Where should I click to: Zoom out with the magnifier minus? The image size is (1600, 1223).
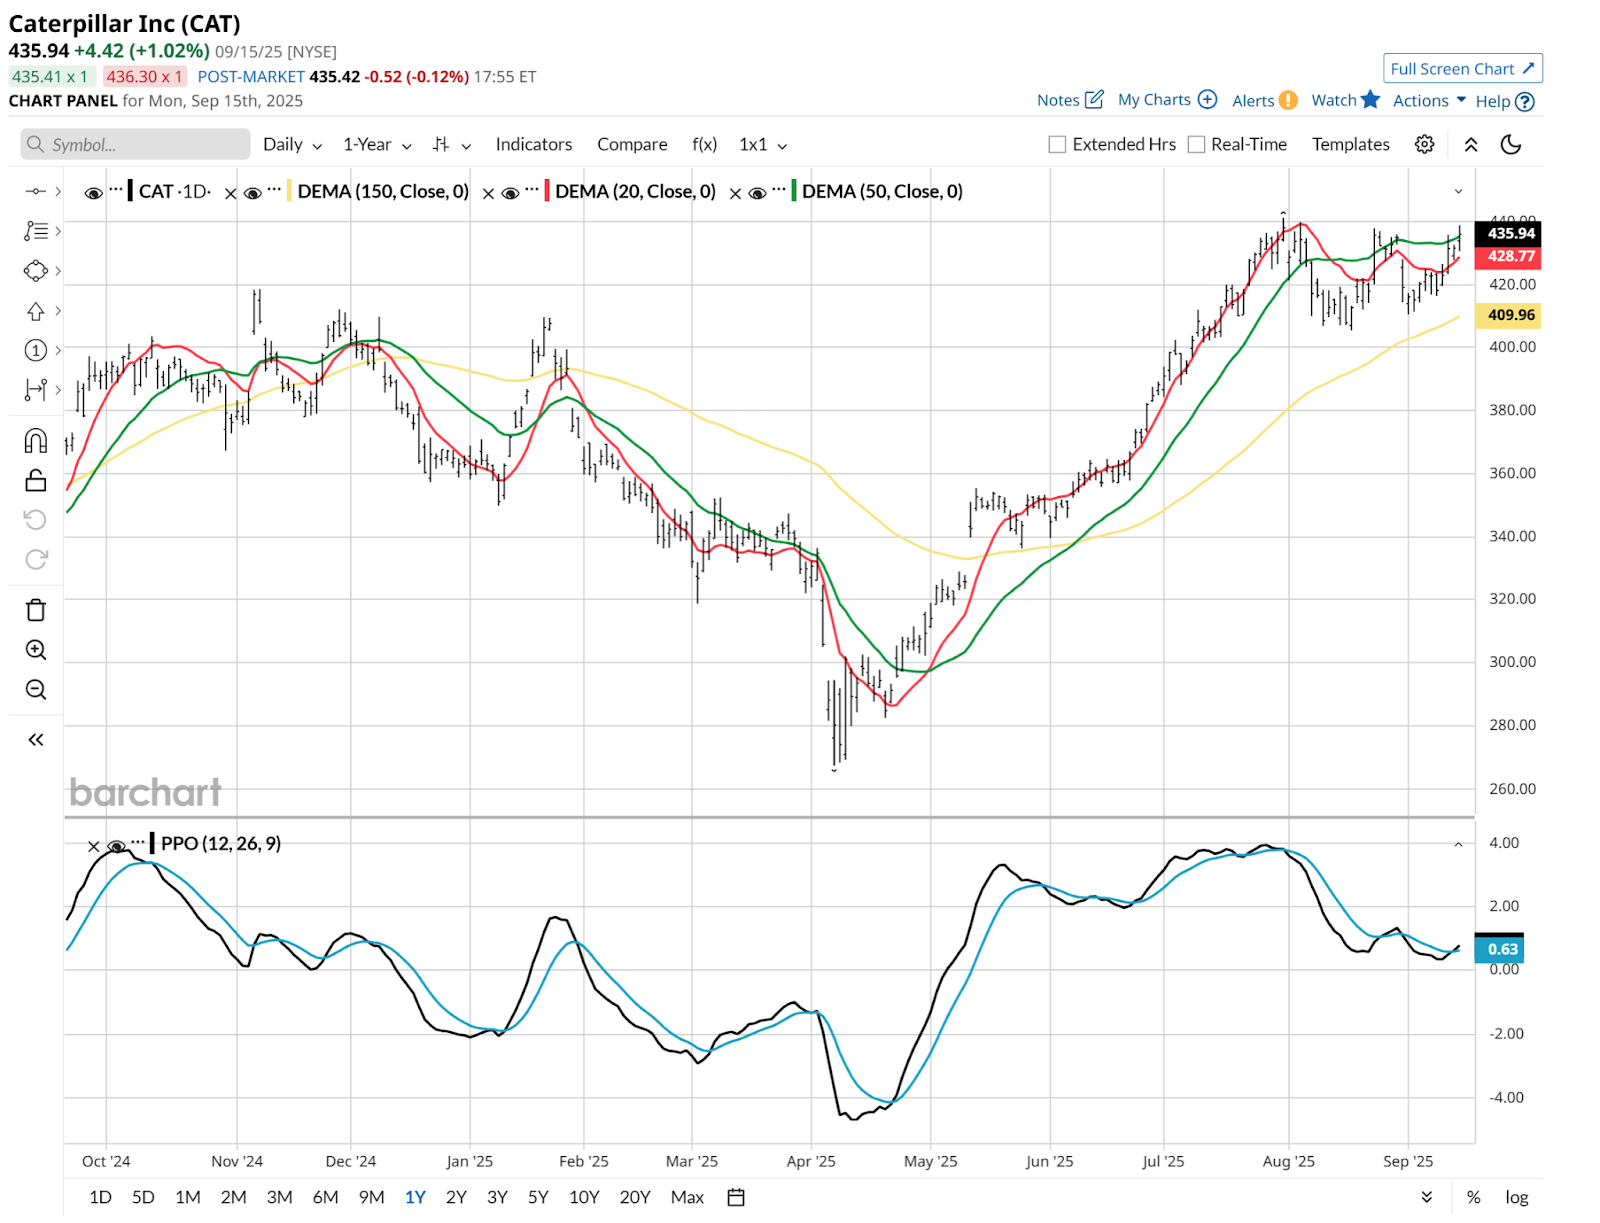(x=35, y=689)
